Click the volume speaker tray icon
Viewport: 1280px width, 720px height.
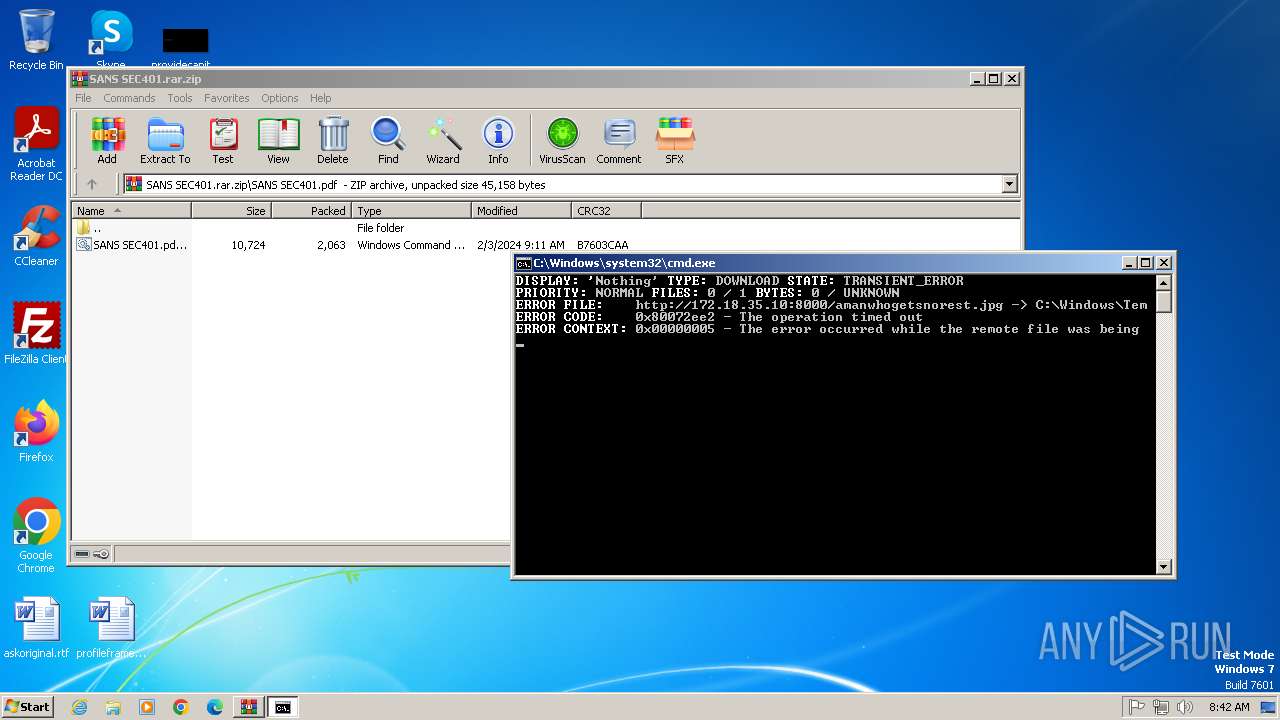[1185, 707]
